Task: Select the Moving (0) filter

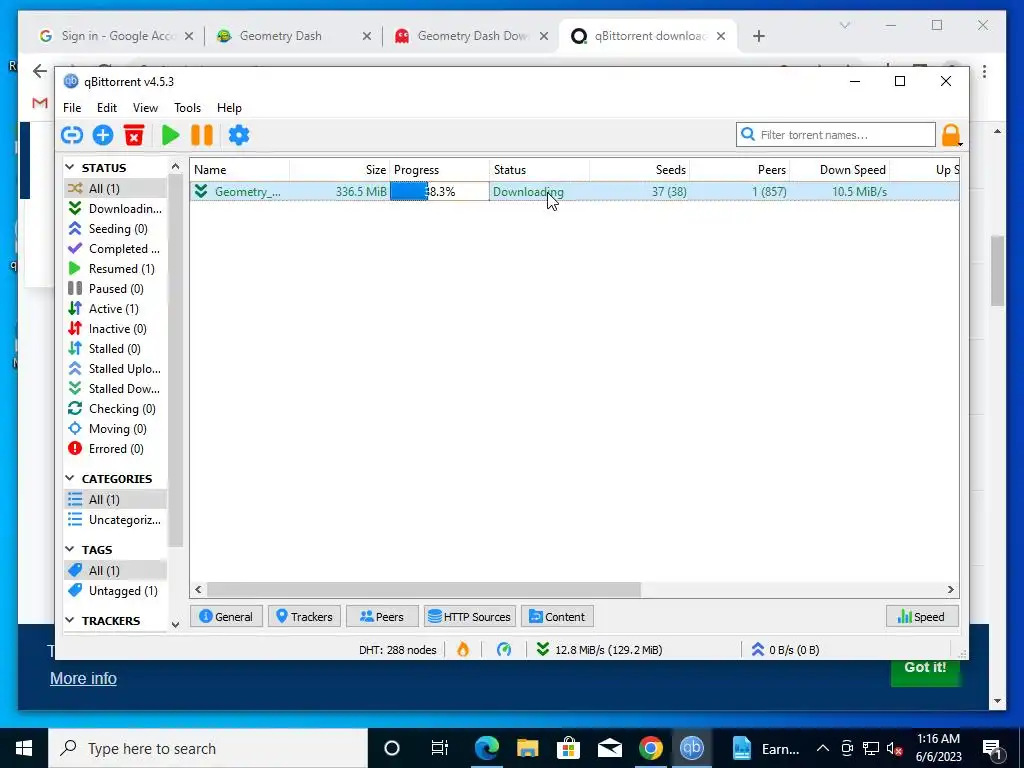Action: 115,428
